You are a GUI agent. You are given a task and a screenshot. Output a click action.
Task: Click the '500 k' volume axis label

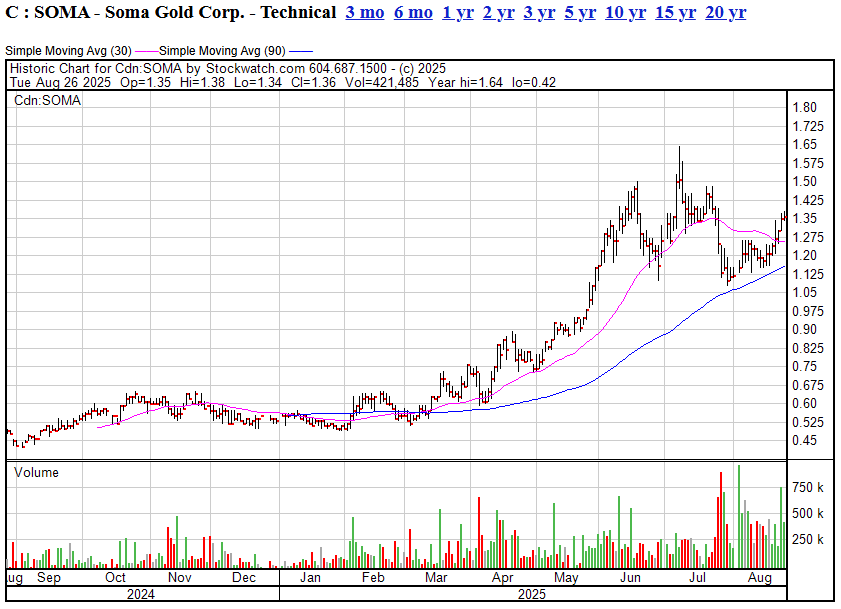(808, 513)
